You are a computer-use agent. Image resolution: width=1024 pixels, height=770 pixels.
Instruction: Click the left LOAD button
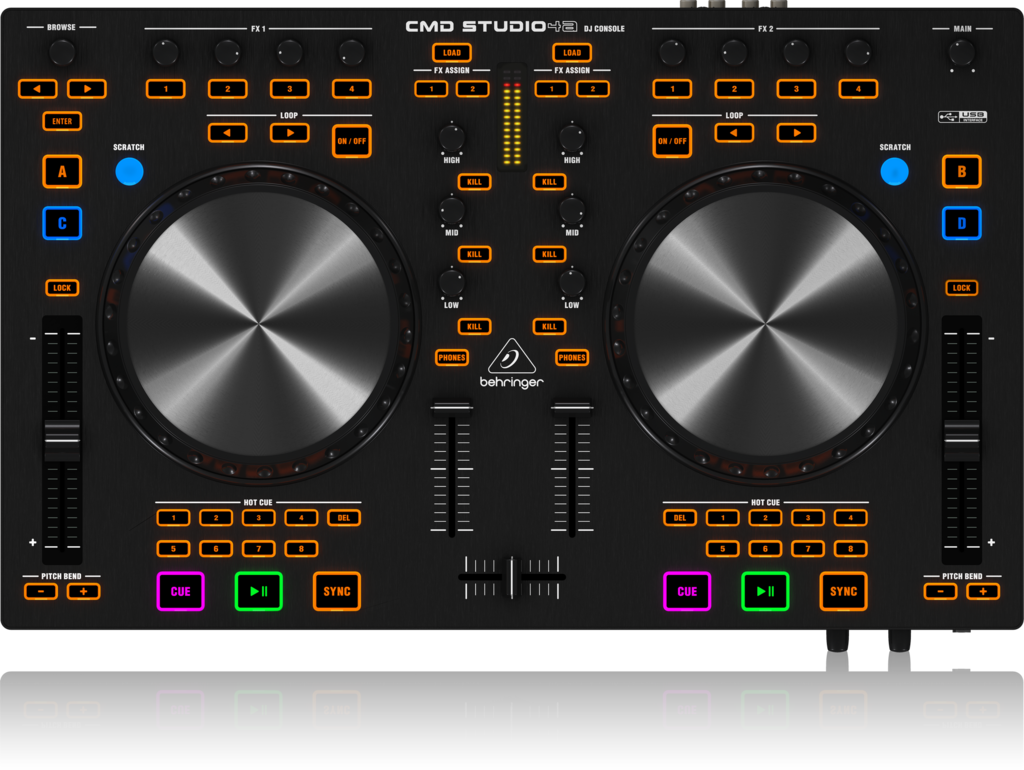point(452,53)
